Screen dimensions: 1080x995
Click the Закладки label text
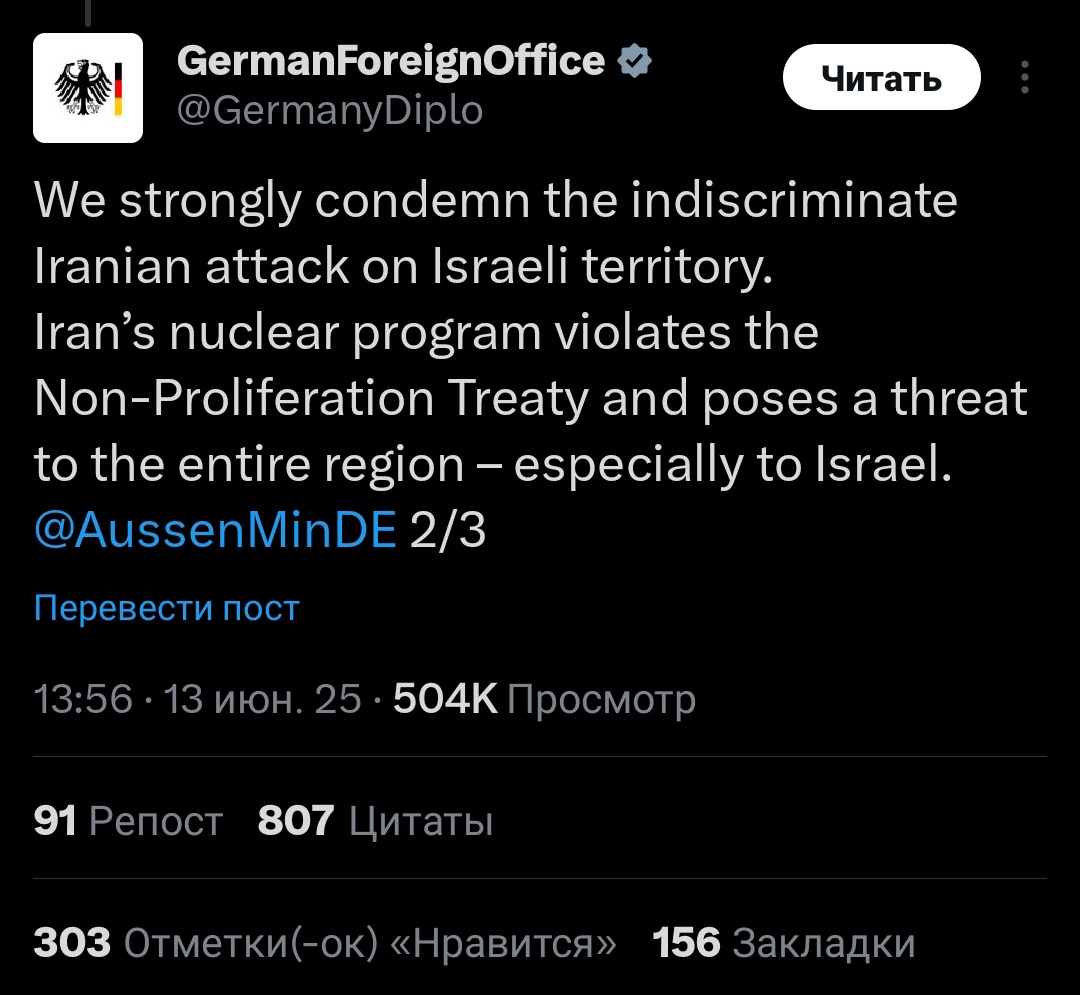pyautogui.click(x=824, y=943)
